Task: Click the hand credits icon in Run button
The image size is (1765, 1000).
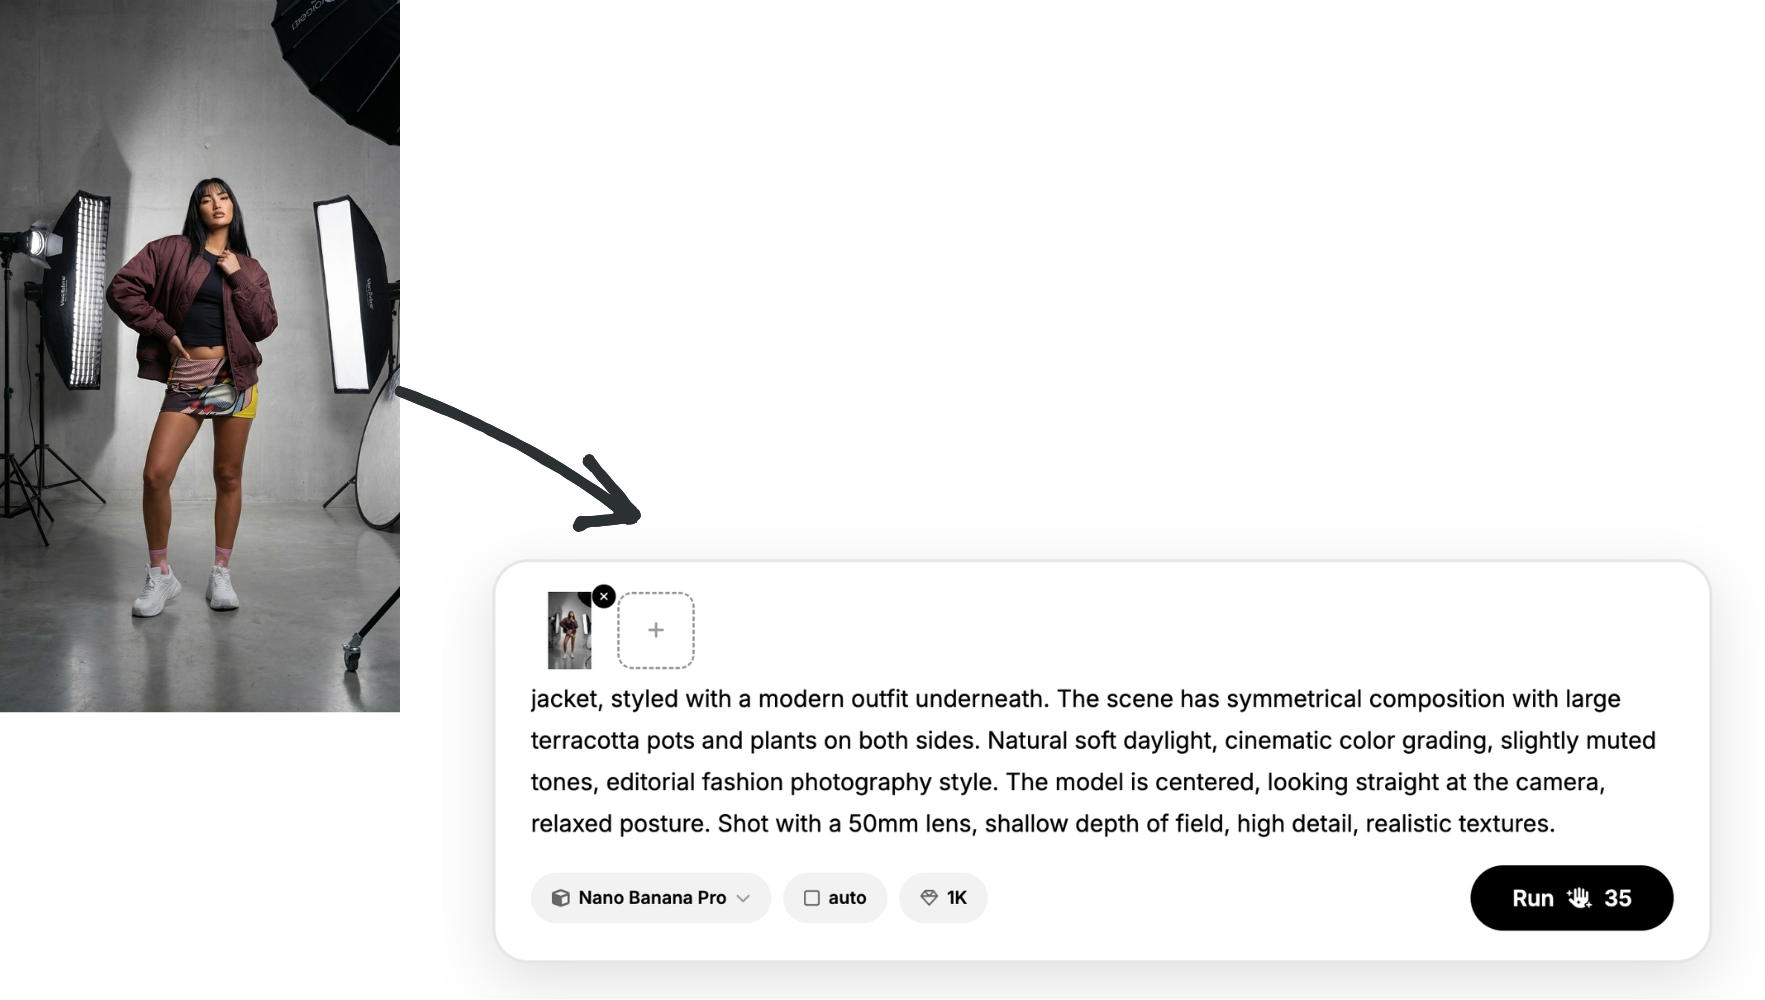Action: click(1579, 898)
